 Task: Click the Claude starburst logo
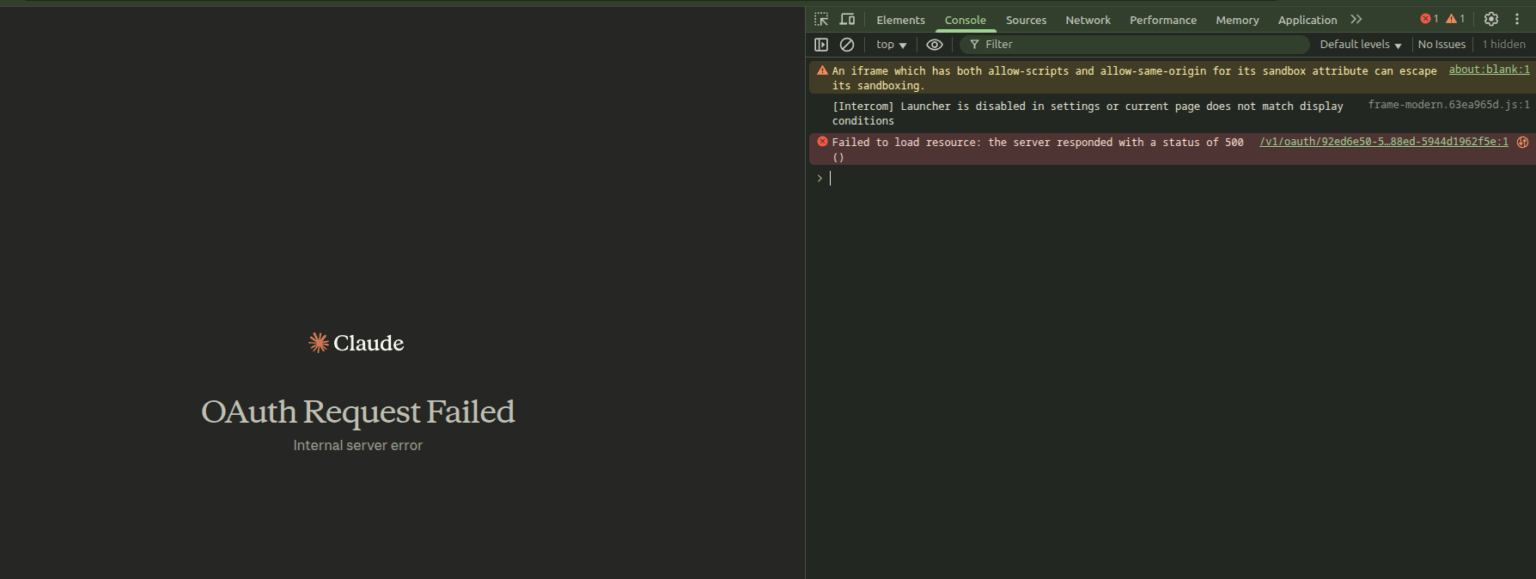319,343
